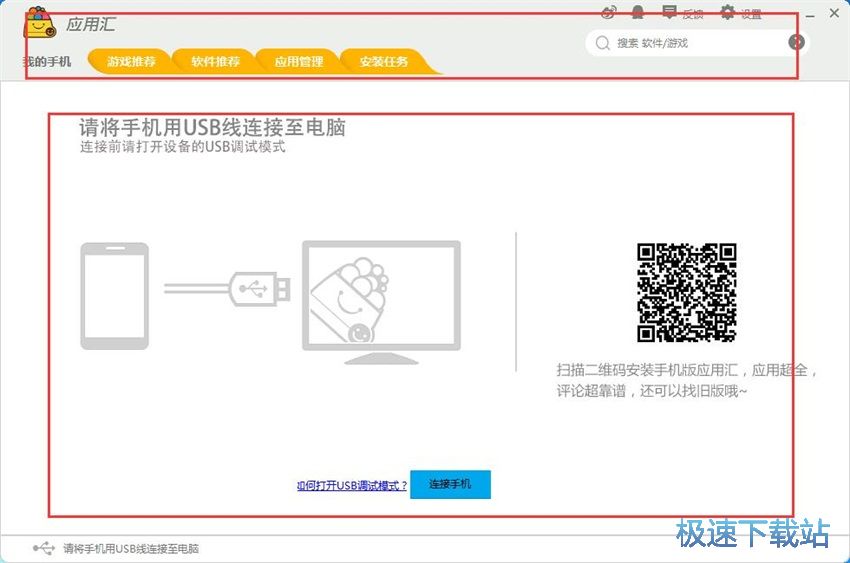Click the 搜索 软件/游戏 search field
This screenshot has height=563, width=850.
(x=697, y=43)
